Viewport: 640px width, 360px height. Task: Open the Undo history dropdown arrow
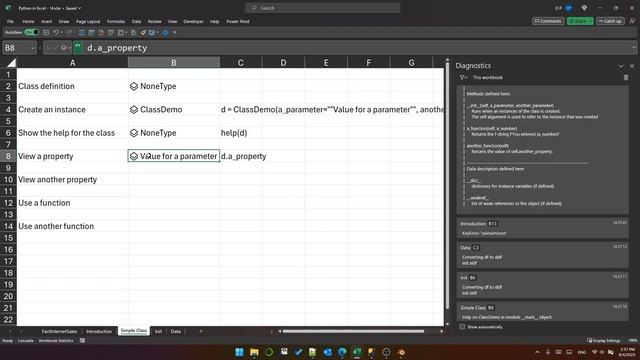point(62,32)
